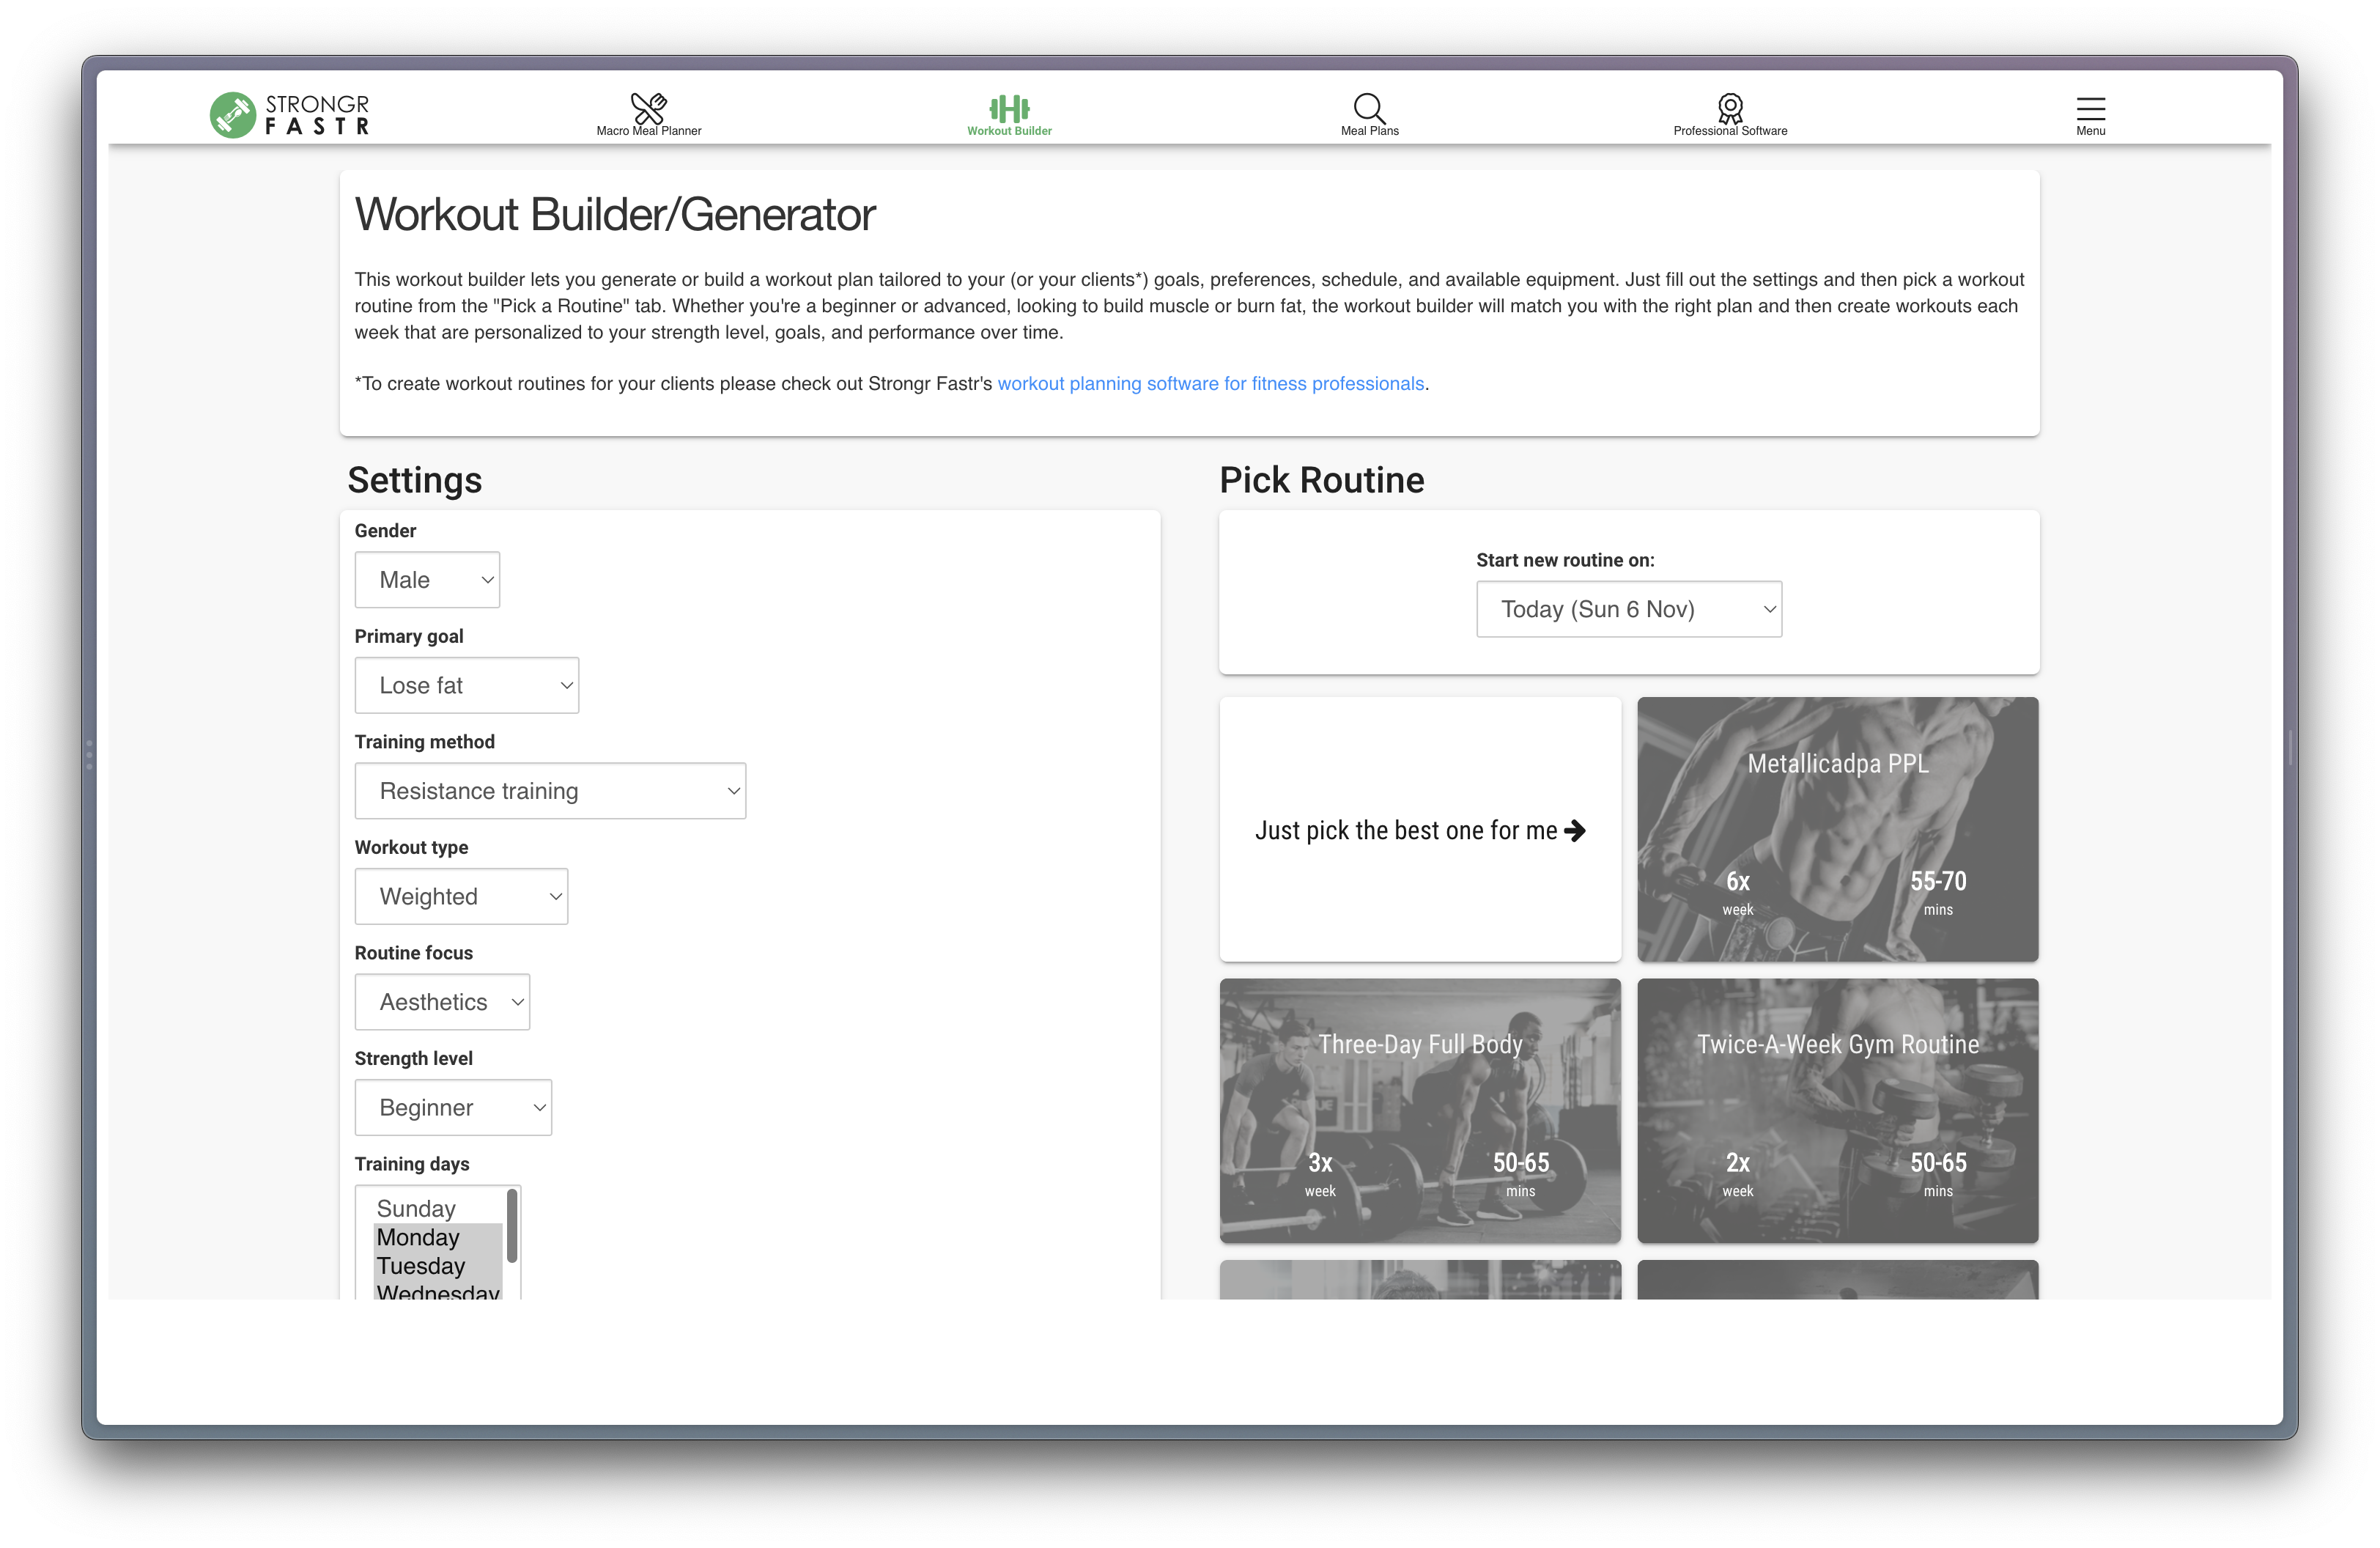Select the Three-Day Full Body routine
This screenshot has width=2380, height=1548.
pos(1419,1110)
